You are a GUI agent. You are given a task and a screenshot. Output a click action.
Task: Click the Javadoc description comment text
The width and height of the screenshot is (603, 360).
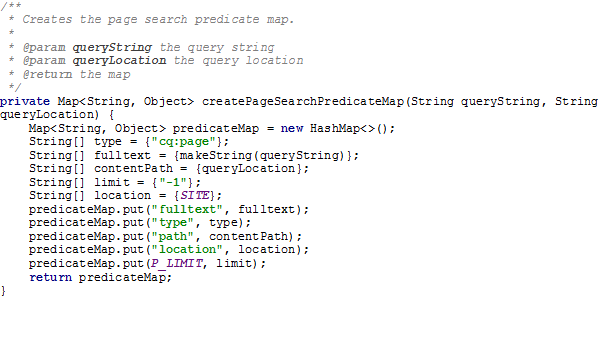tap(158, 20)
